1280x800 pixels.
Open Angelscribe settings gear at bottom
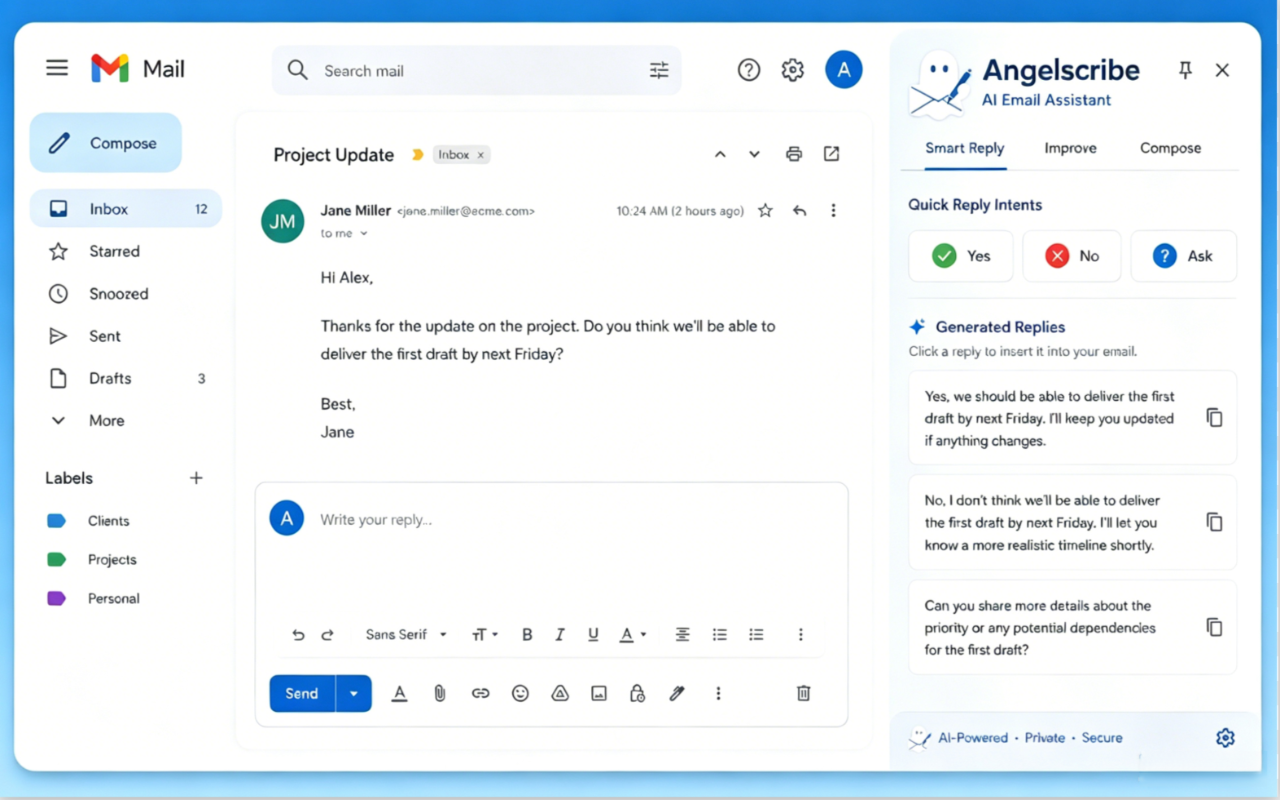pyautogui.click(x=1225, y=738)
